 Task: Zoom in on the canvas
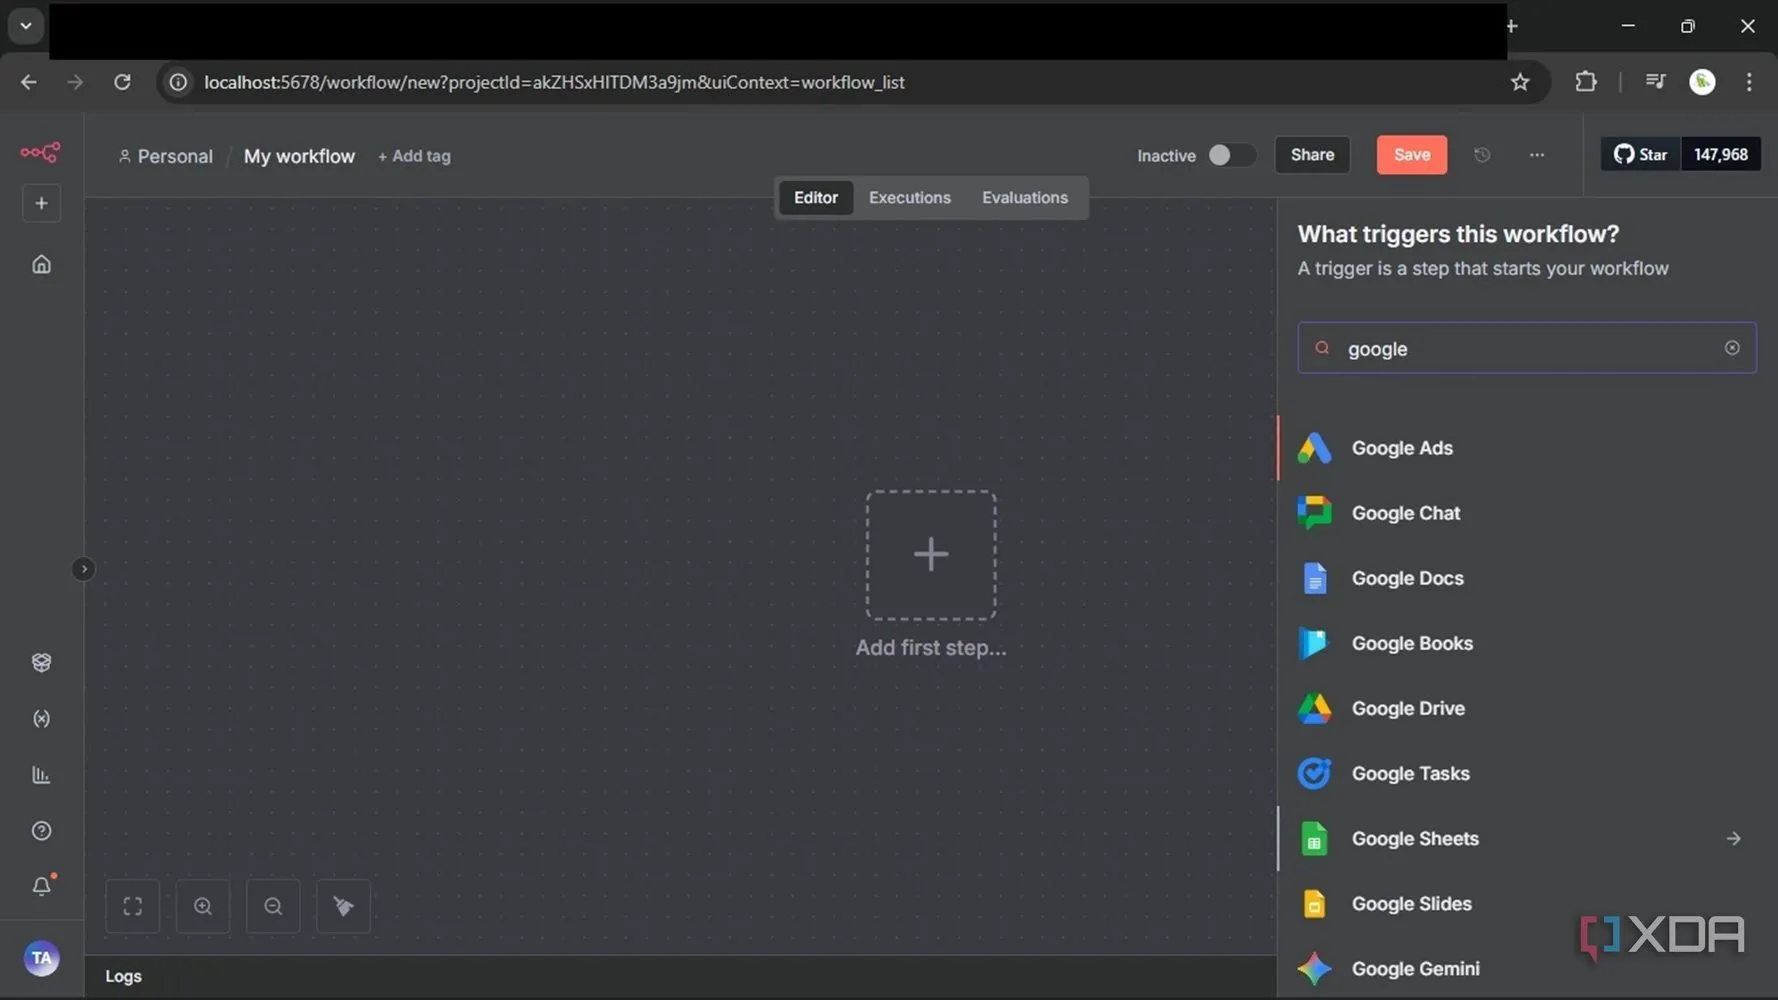pyautogui.click(x=203, y=906)
